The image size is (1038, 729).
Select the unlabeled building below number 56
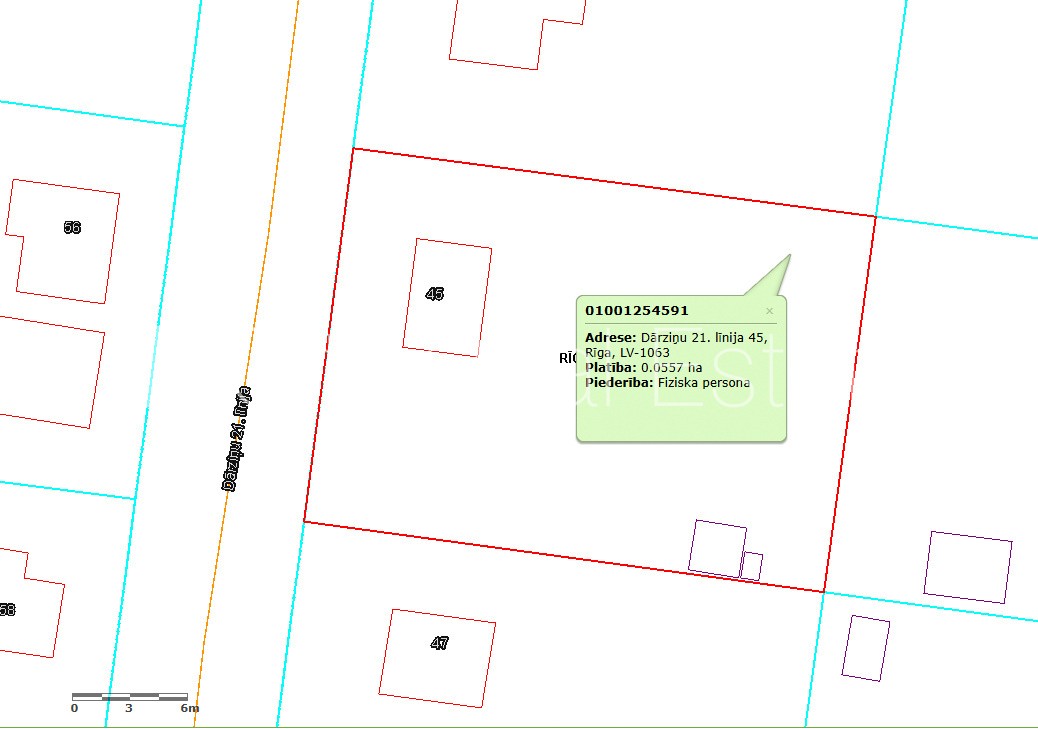click(x=50, y=372)
